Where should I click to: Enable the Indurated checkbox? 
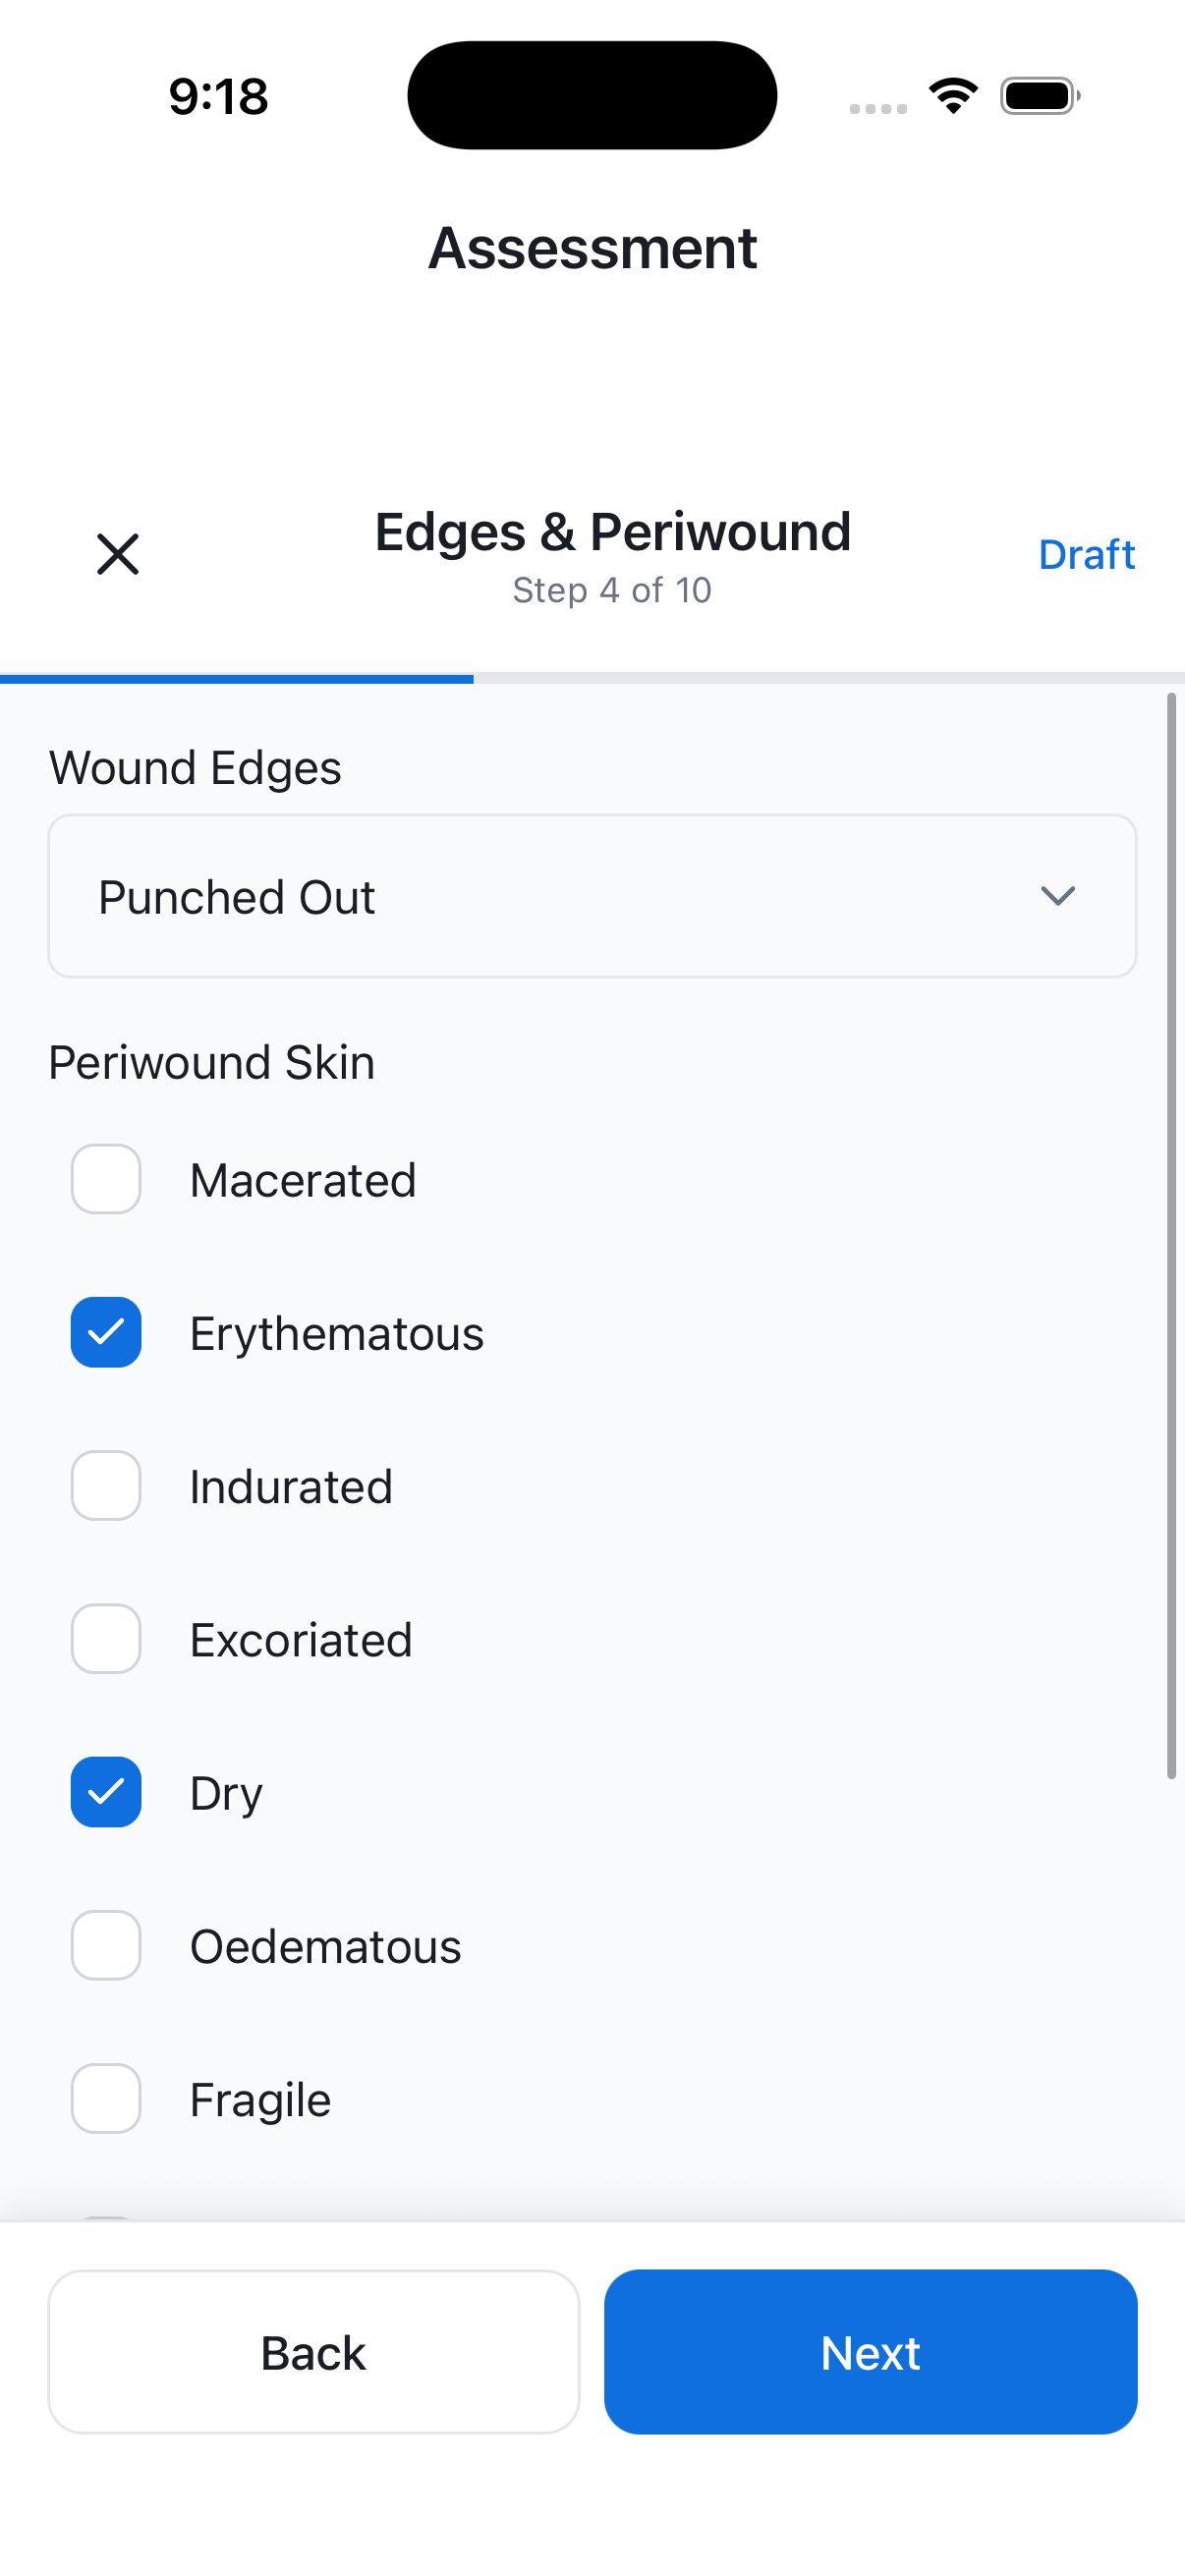coord(106,1486)
